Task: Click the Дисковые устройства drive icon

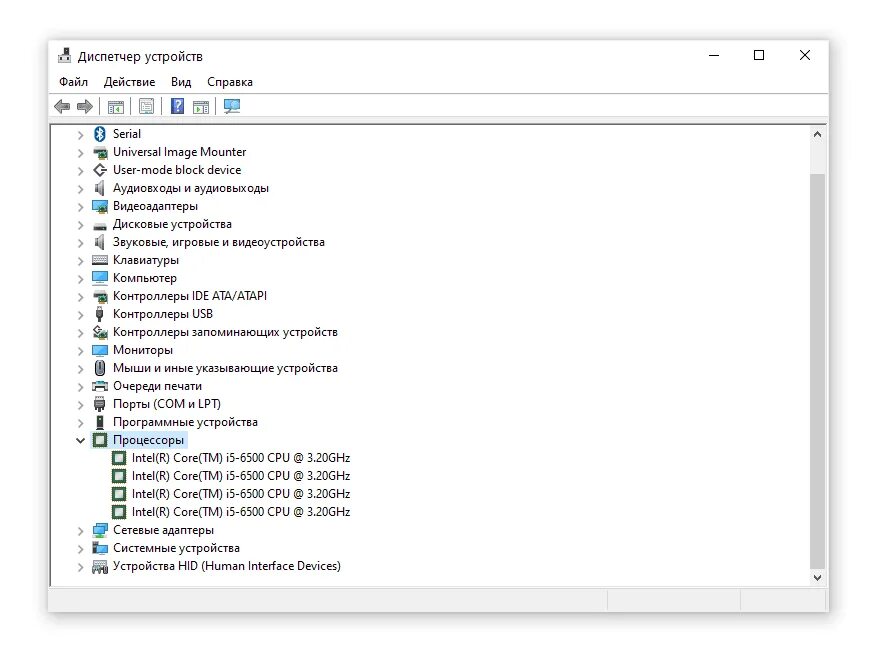Action: tap(100, 226)
